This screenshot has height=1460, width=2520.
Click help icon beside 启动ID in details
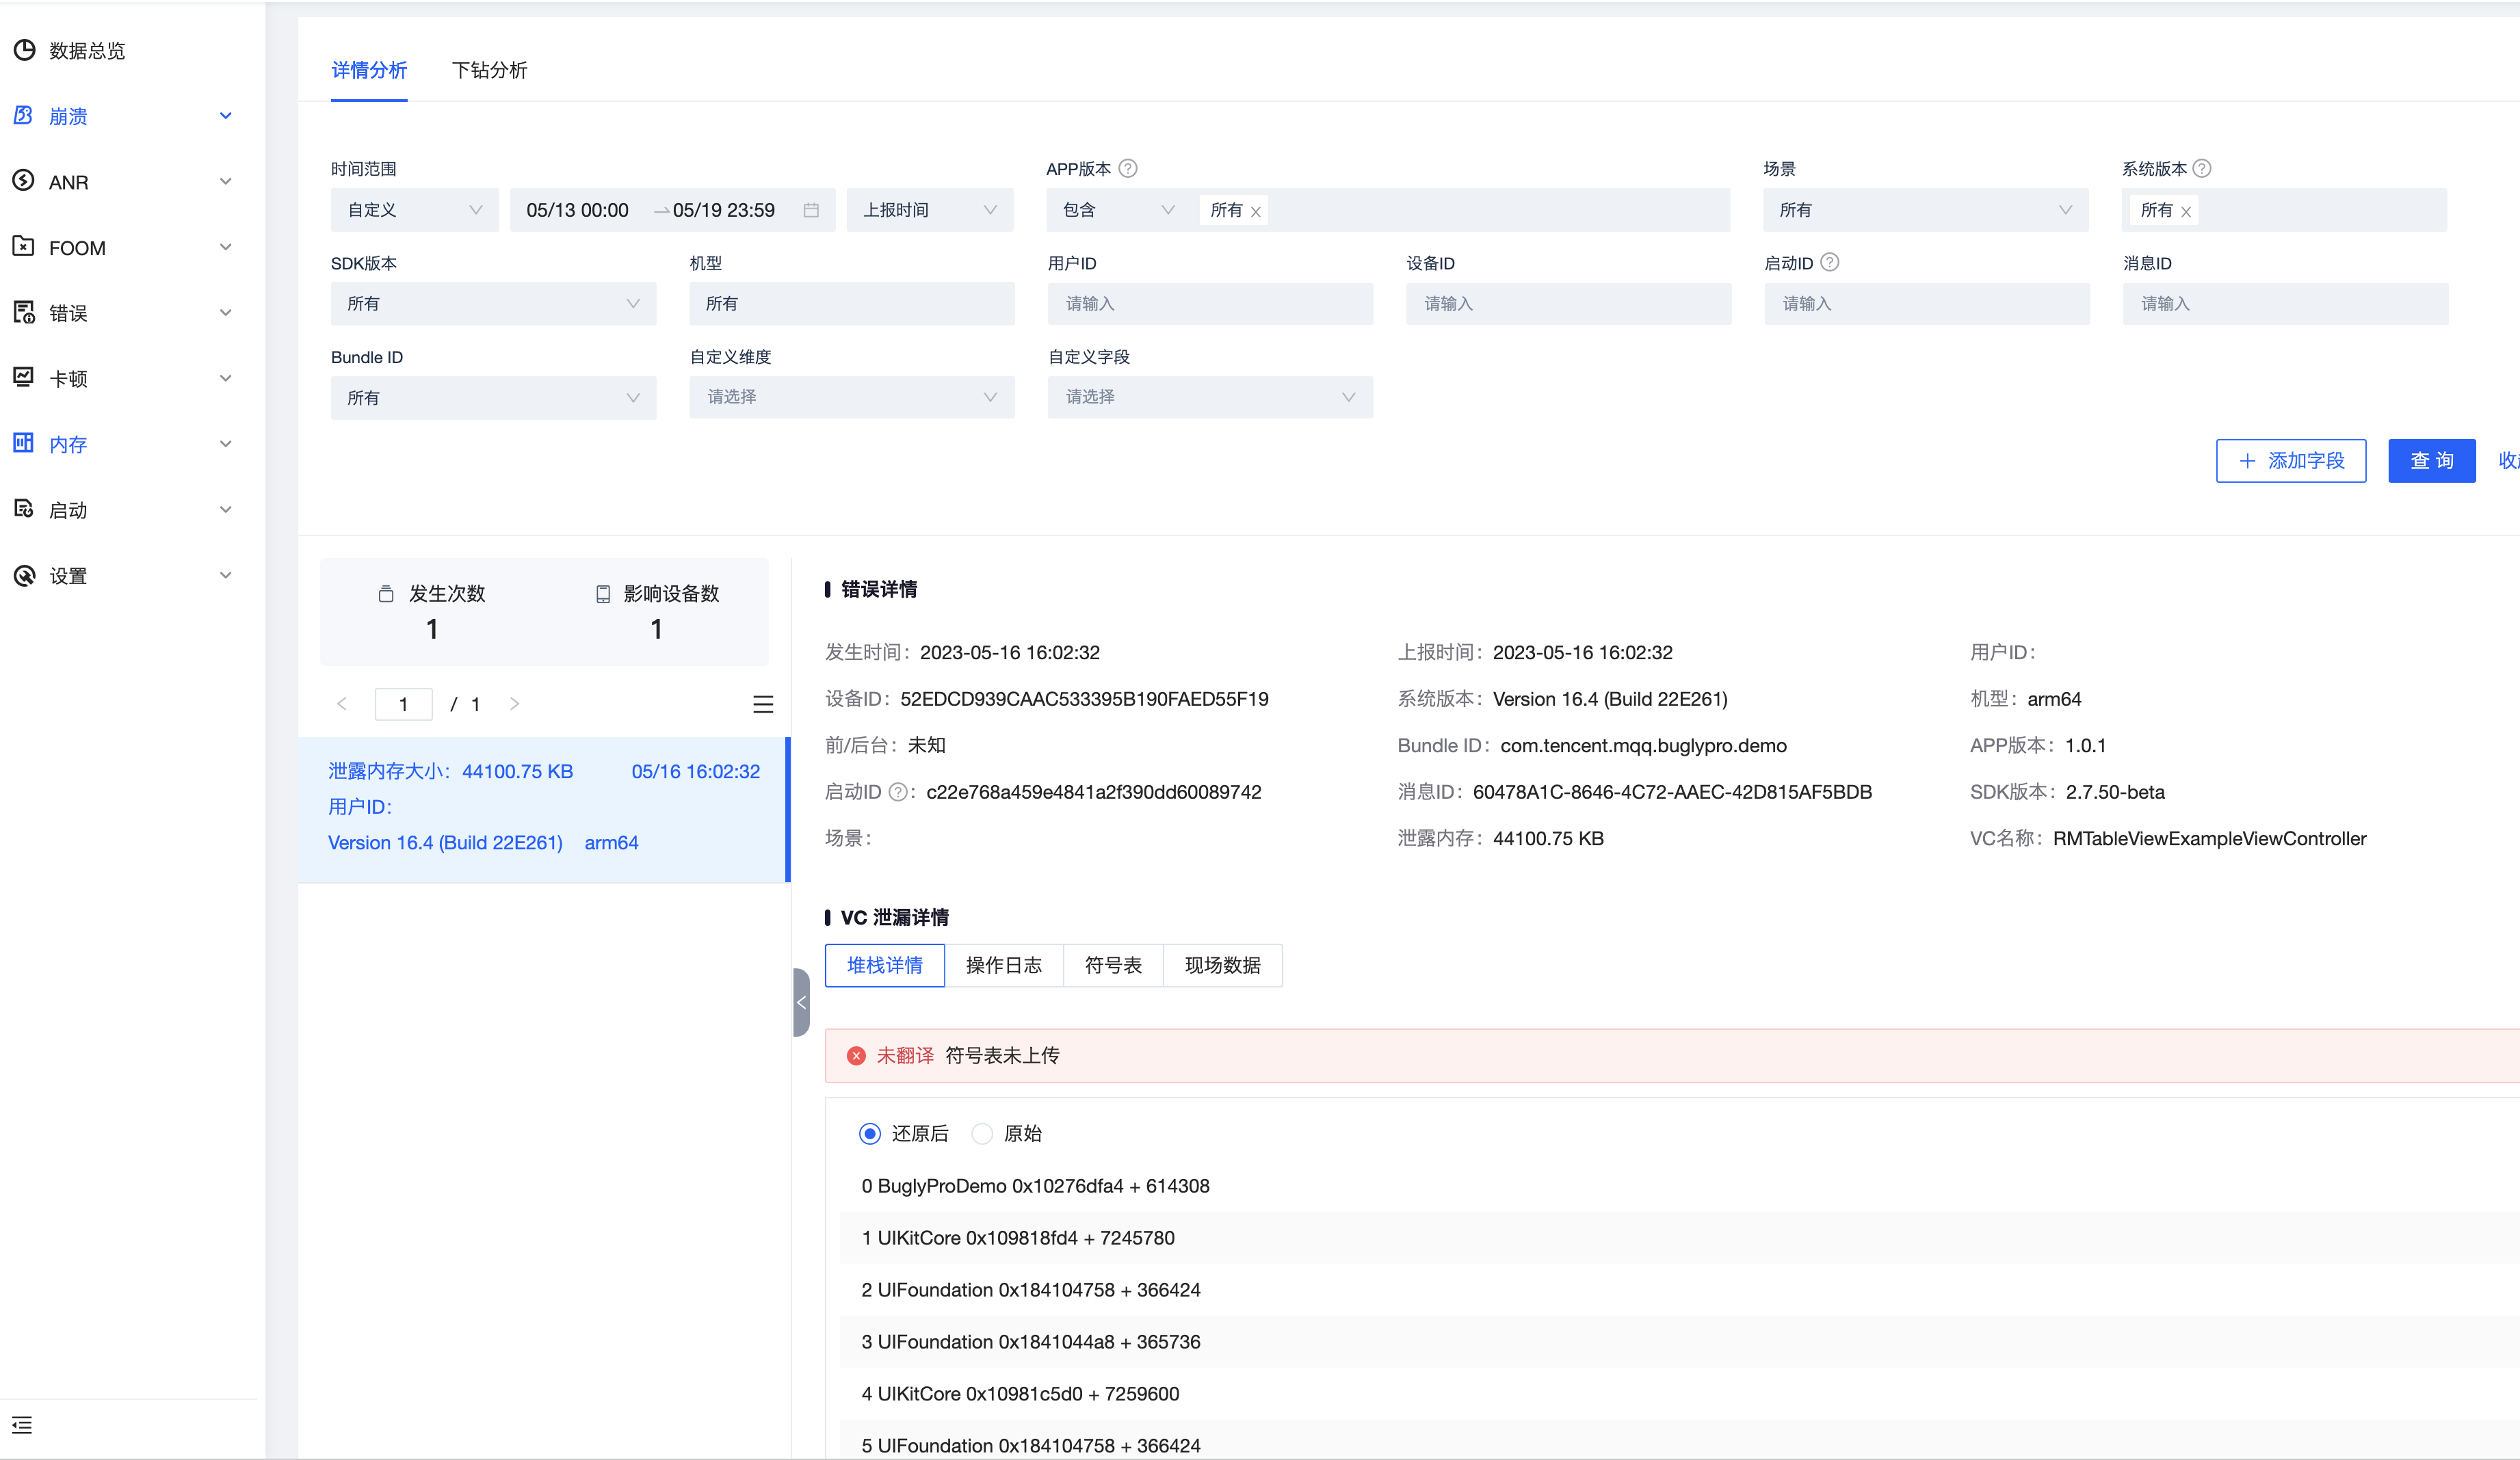point(897,792)
